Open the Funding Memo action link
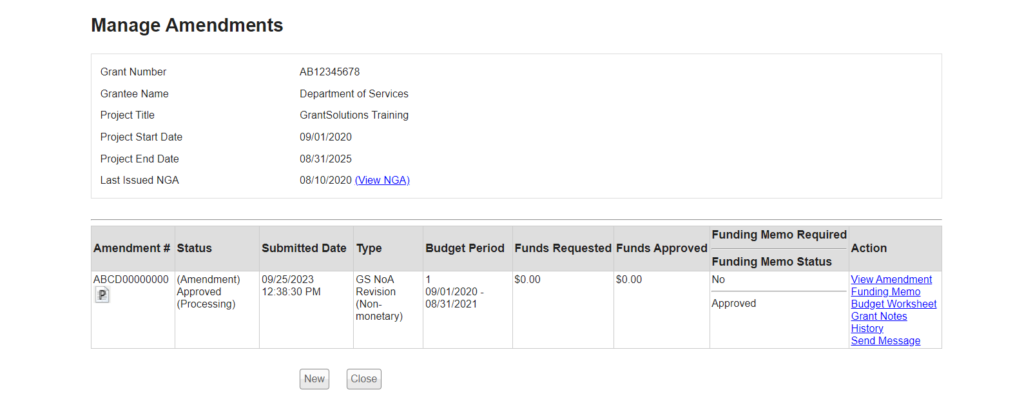The width and height of the screenshot is (1024, 401). click(x=885, y=292)
